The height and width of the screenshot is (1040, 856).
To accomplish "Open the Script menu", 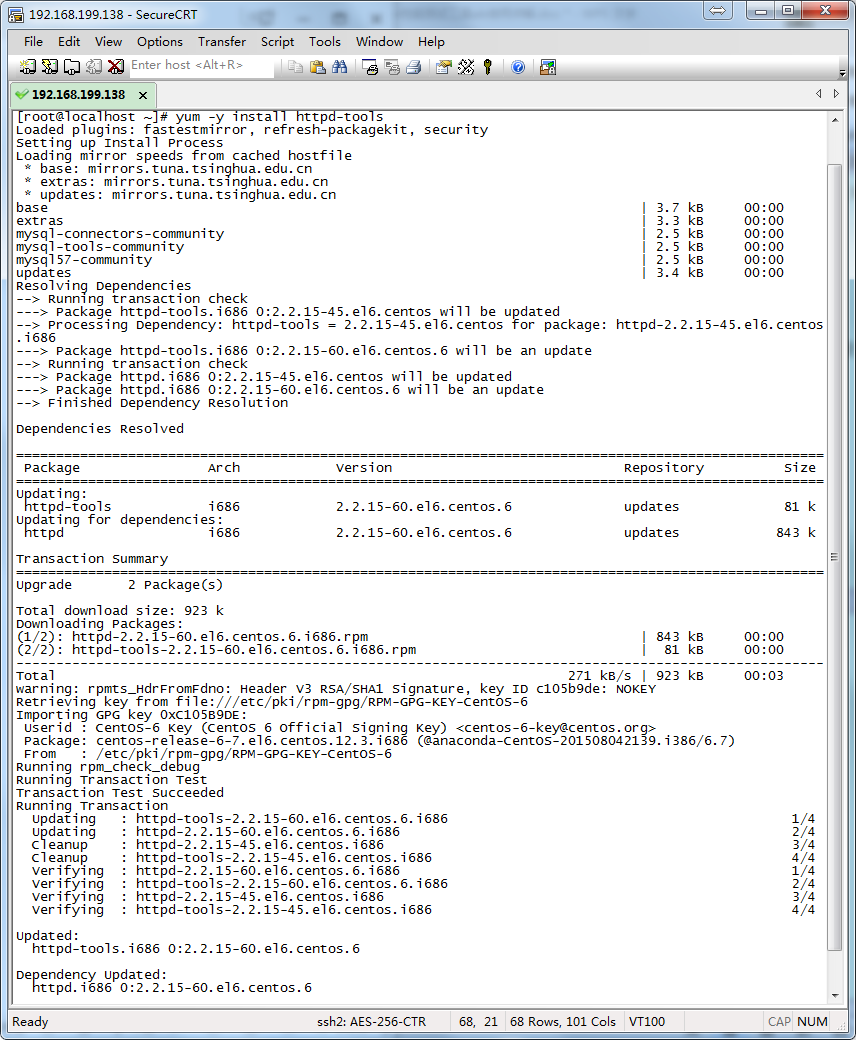I will pos(277,42).
